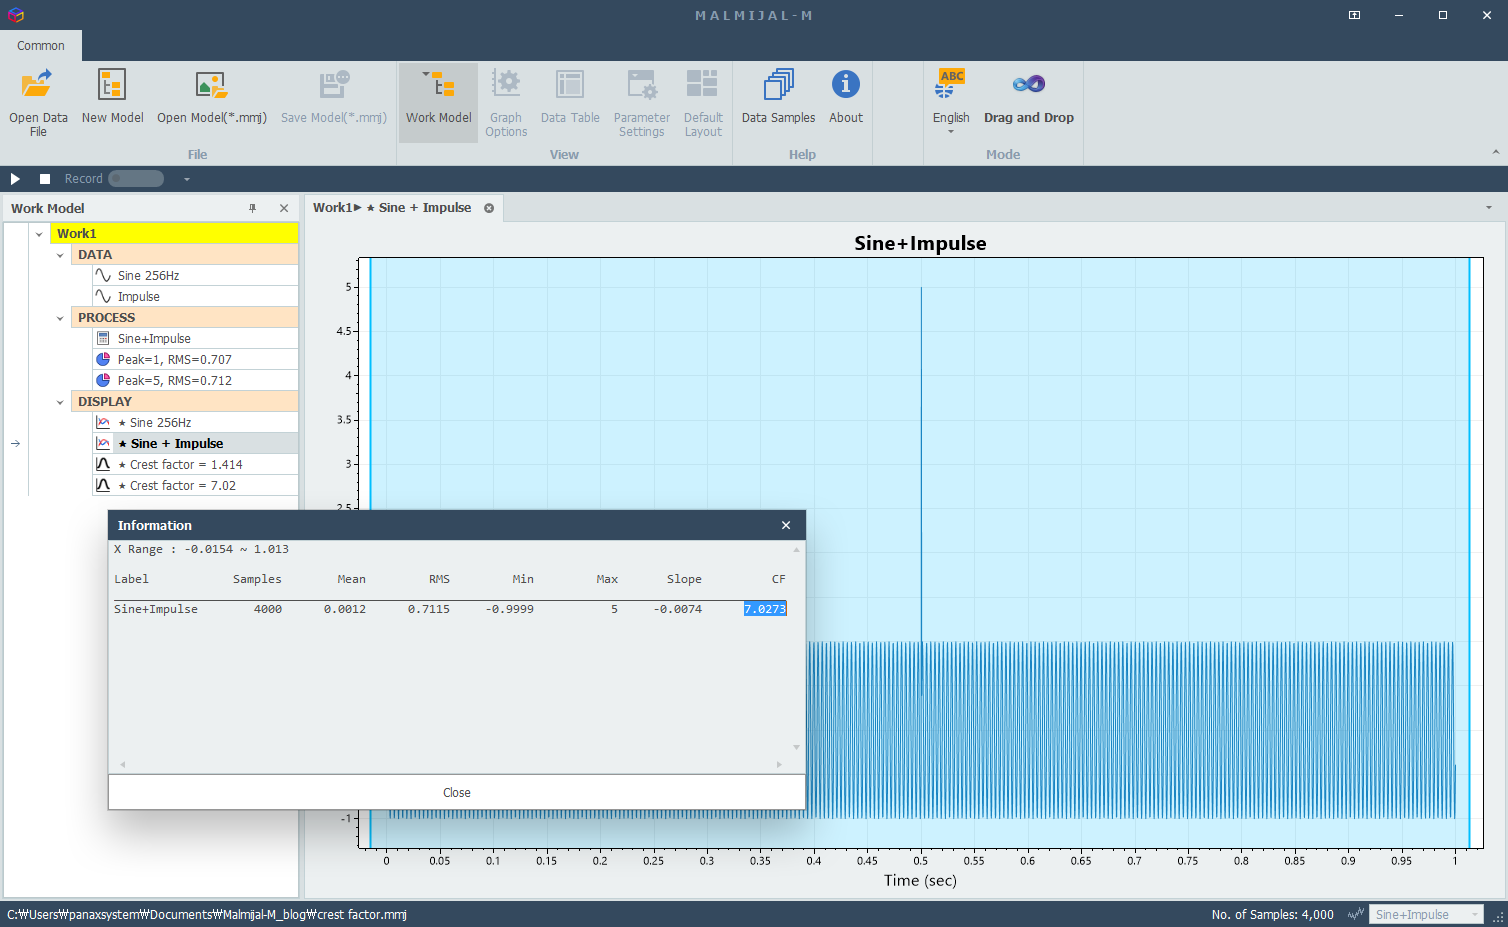Open the ★ Sine 256Hz display
This screenshot has height=927, width=1508.
tap(195, 423)
